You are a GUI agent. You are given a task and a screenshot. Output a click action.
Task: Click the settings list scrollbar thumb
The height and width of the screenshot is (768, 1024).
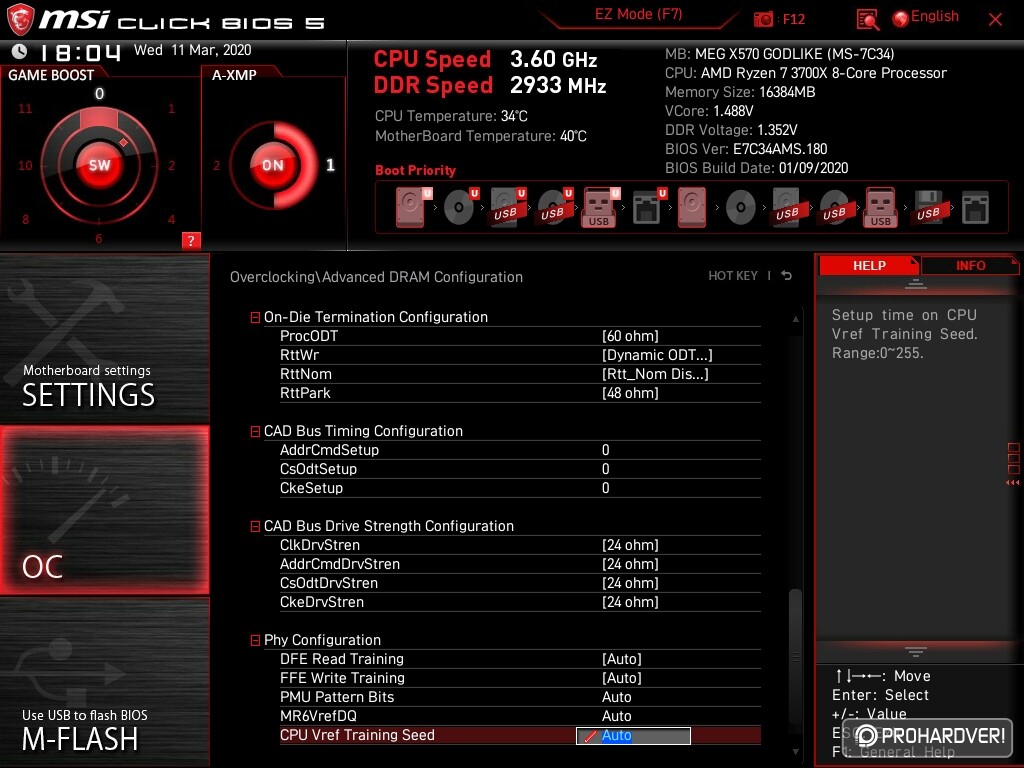[x=795, y=656]
